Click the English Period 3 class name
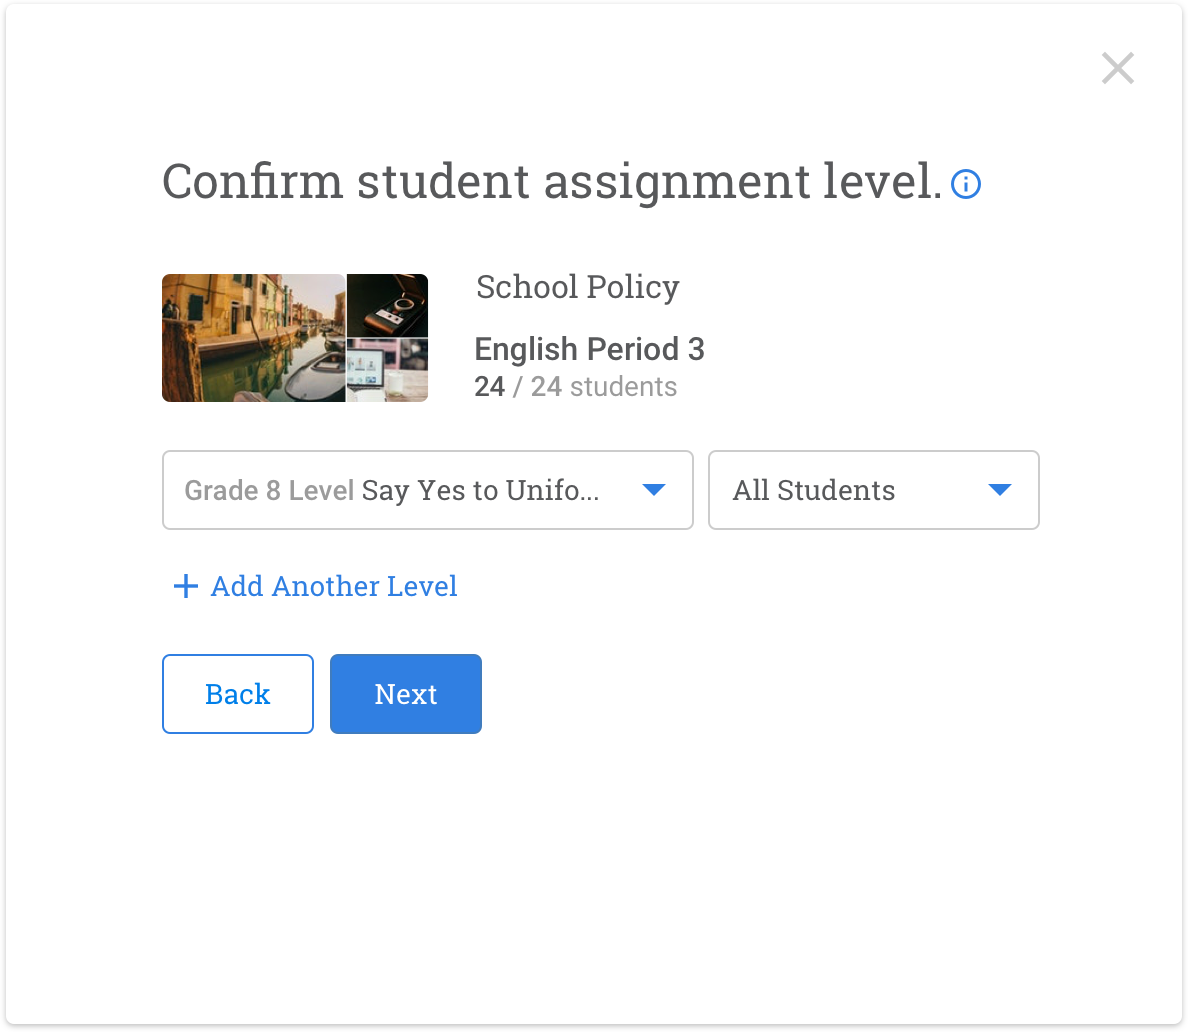The image size is (1188, 1032). 589,349
